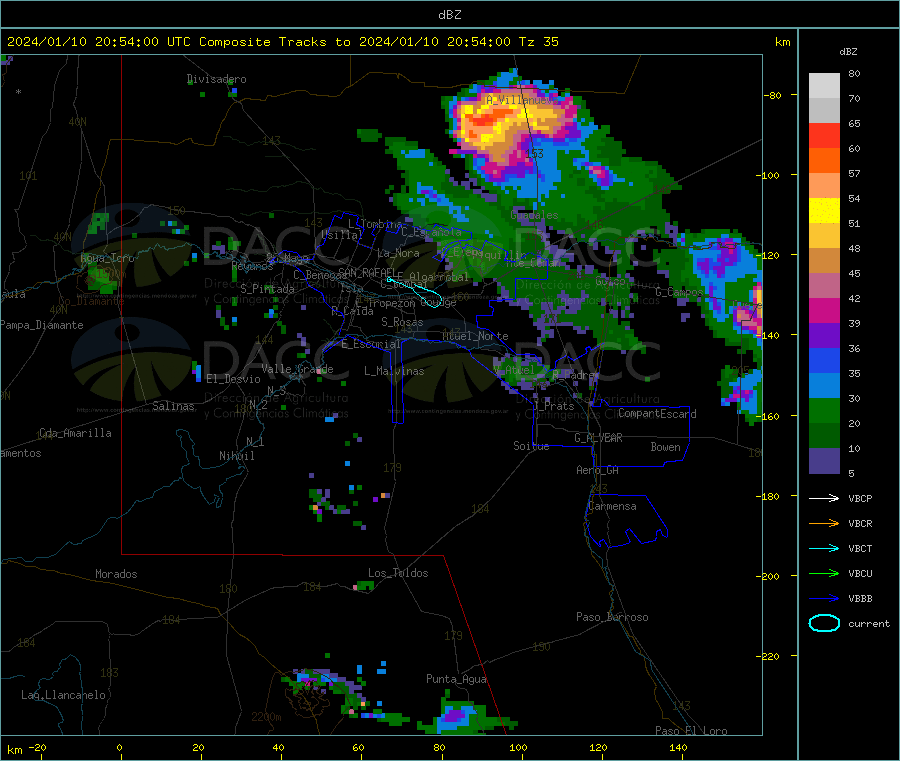Click the 'Pampa_Diamante' map label
900x761 pixels.
point(42,325)
